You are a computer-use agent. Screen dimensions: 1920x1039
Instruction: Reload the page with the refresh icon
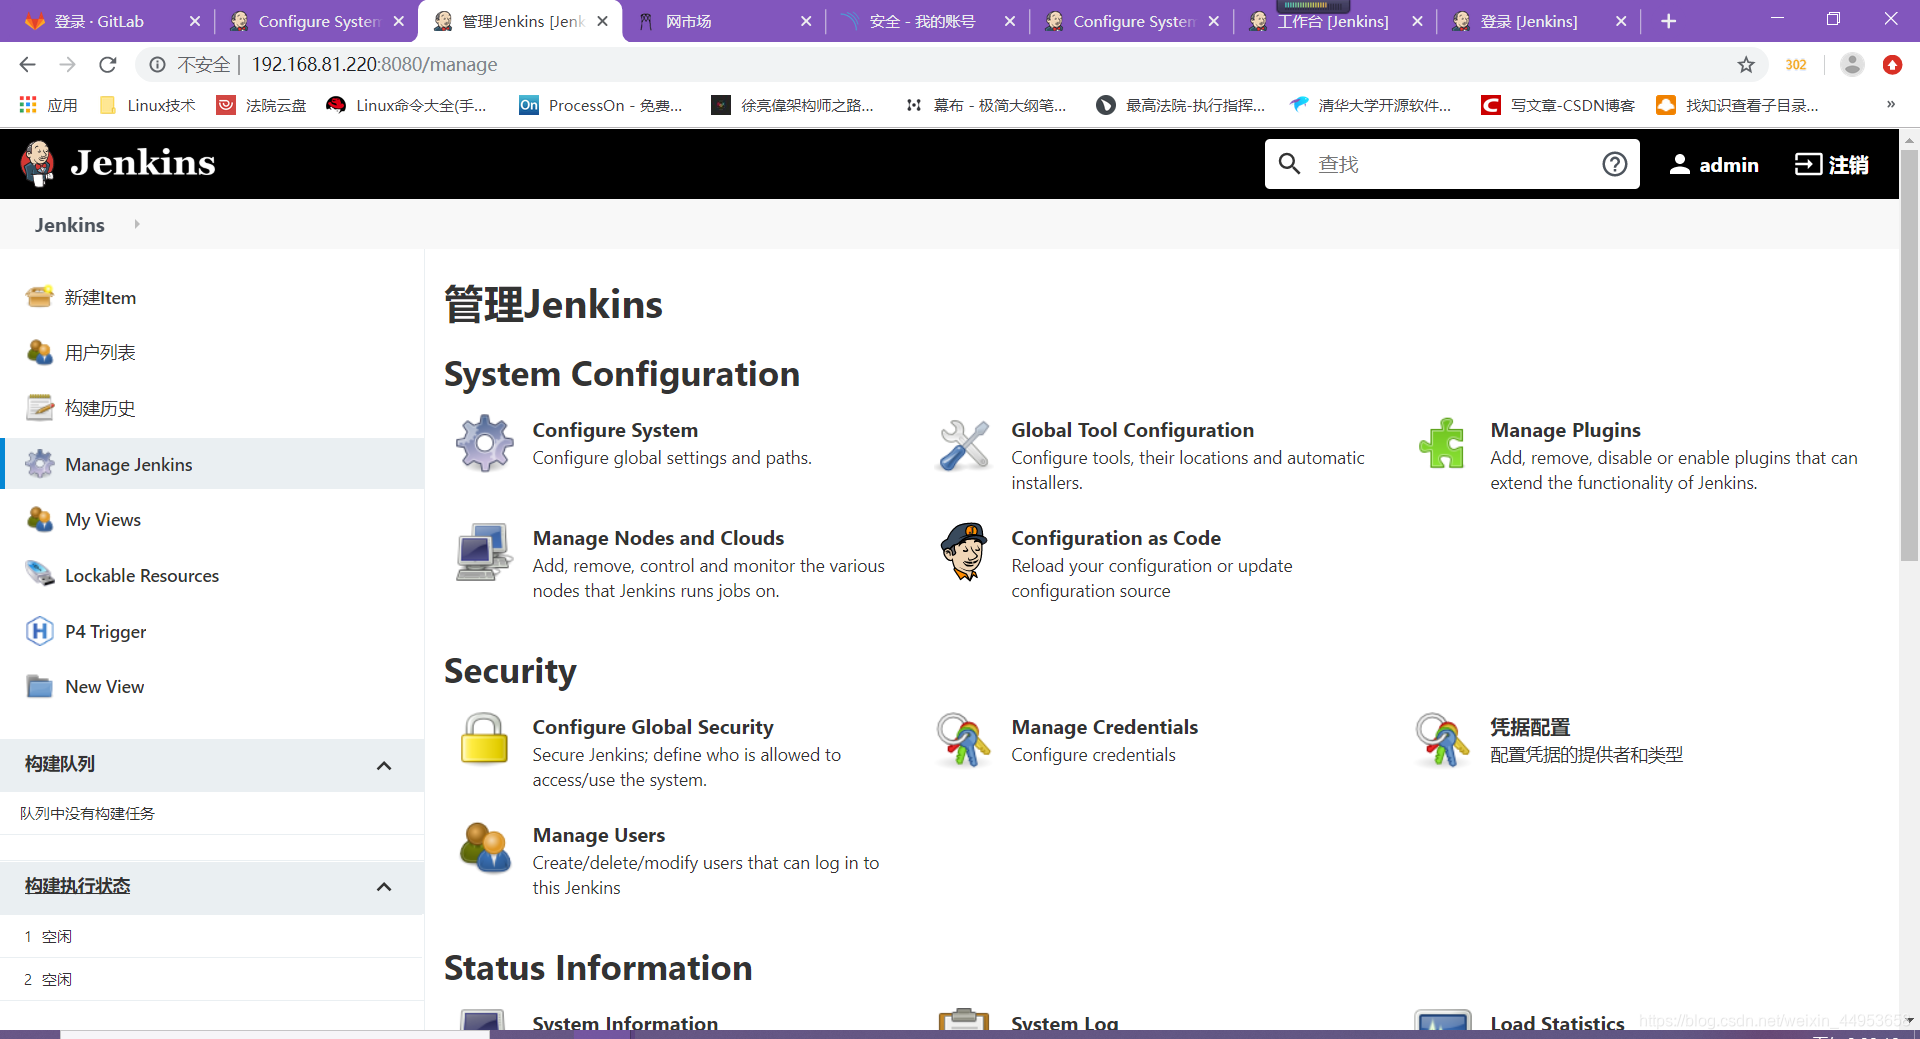tap(108, 65)
